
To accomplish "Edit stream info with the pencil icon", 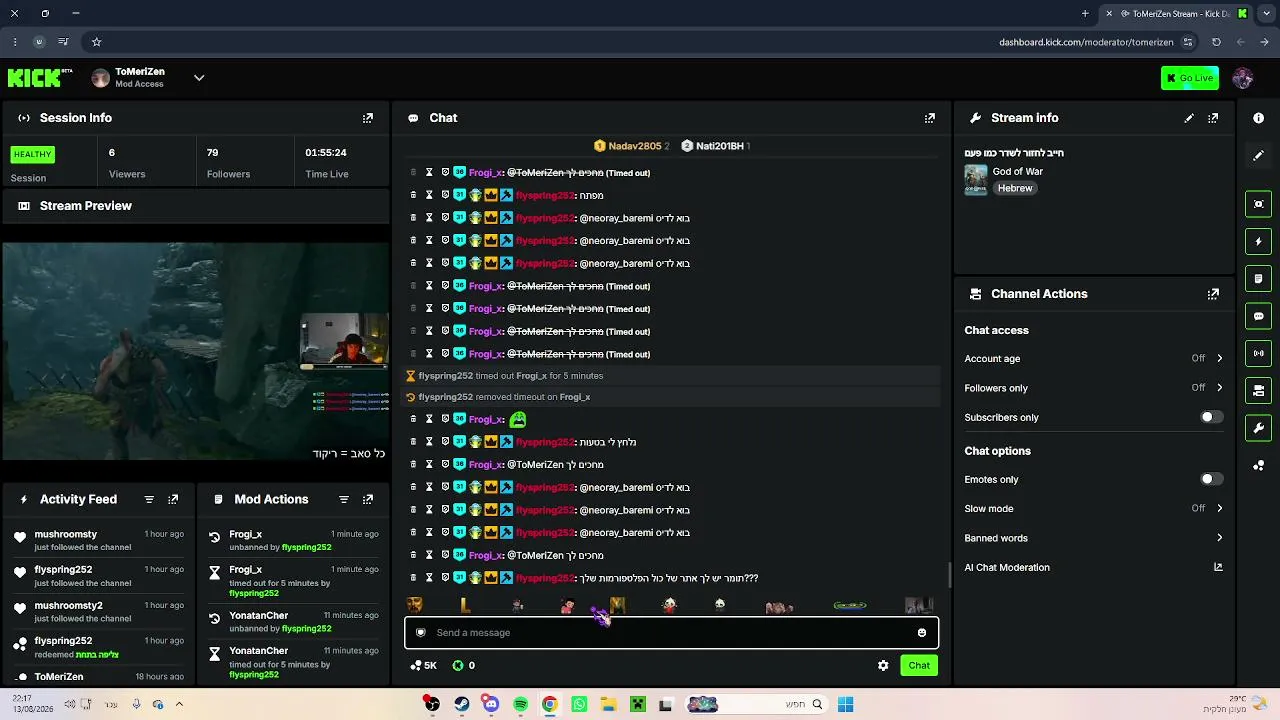I will point(1189,118).
